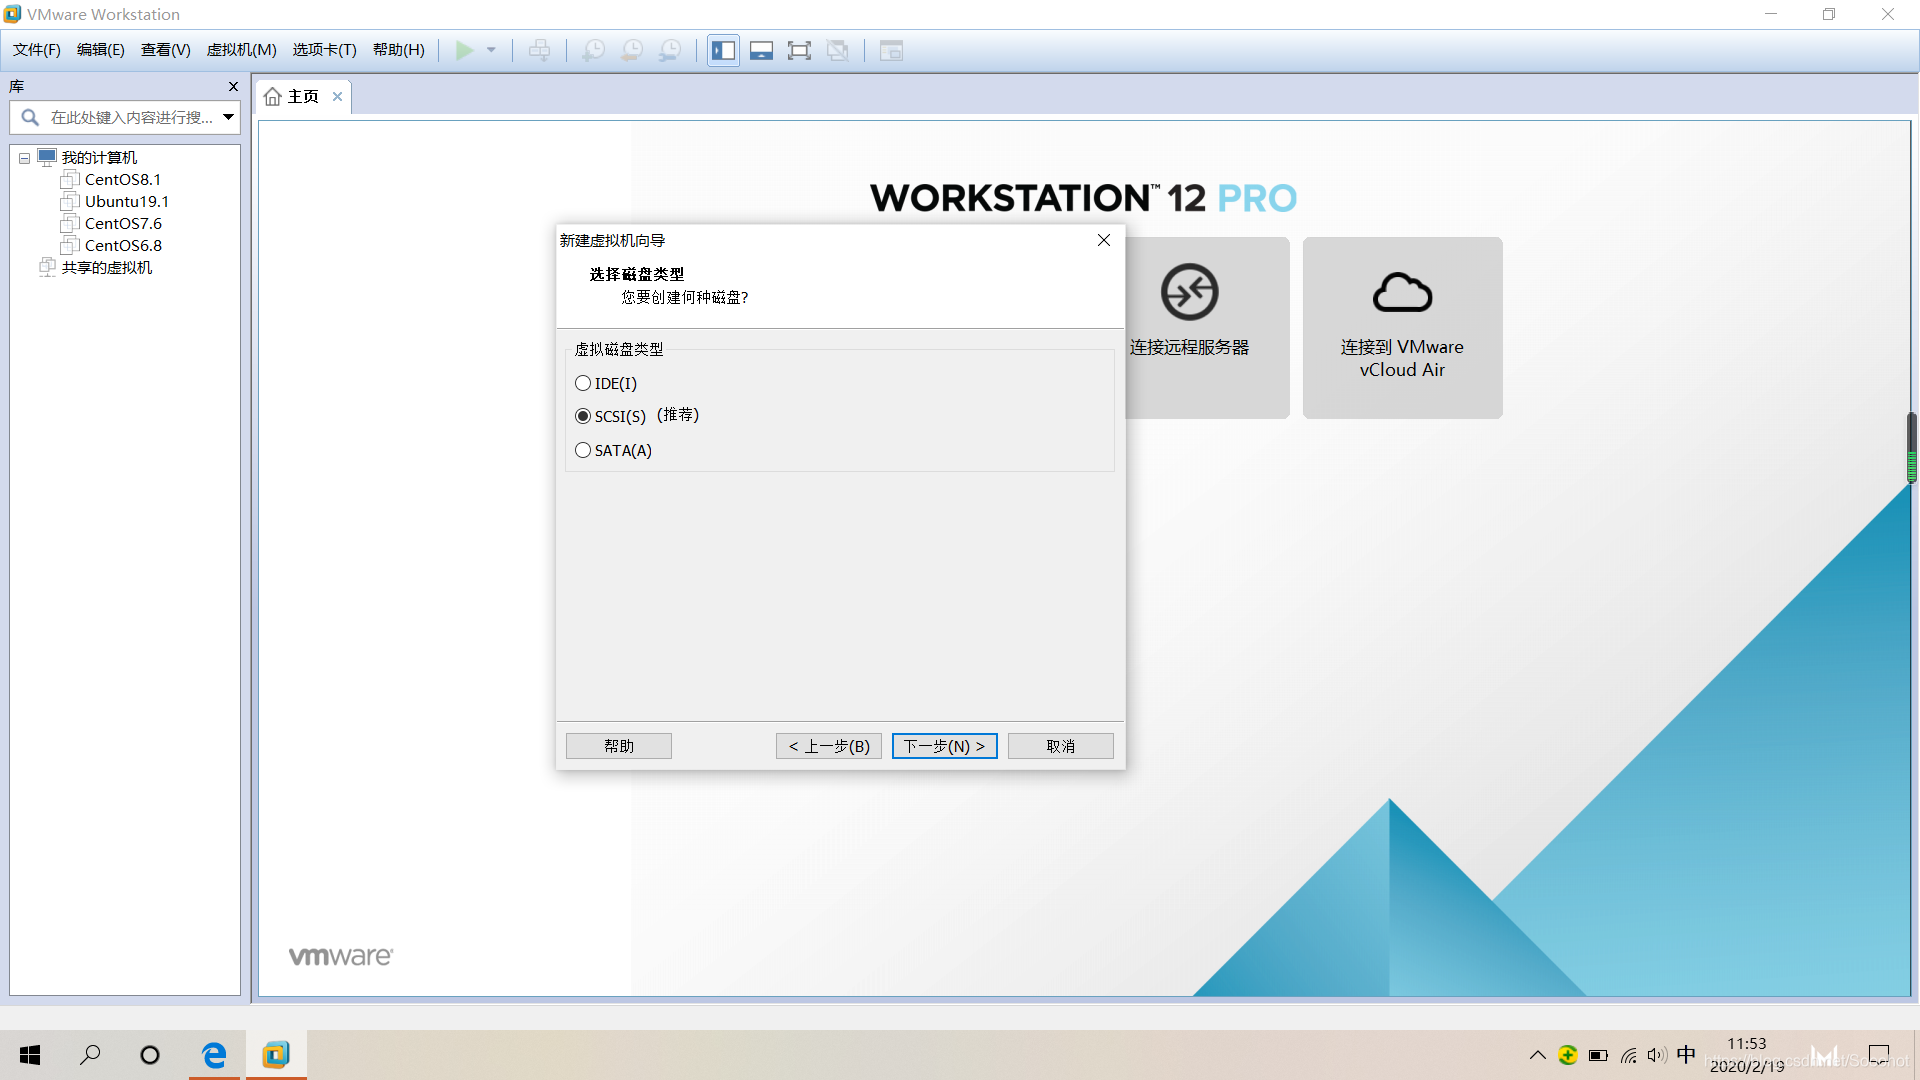Image resolution: width=1920 pixels, height=1080 pixels.
Task: Open the 编辑(E) menu
Action: (x=101, y=50)
